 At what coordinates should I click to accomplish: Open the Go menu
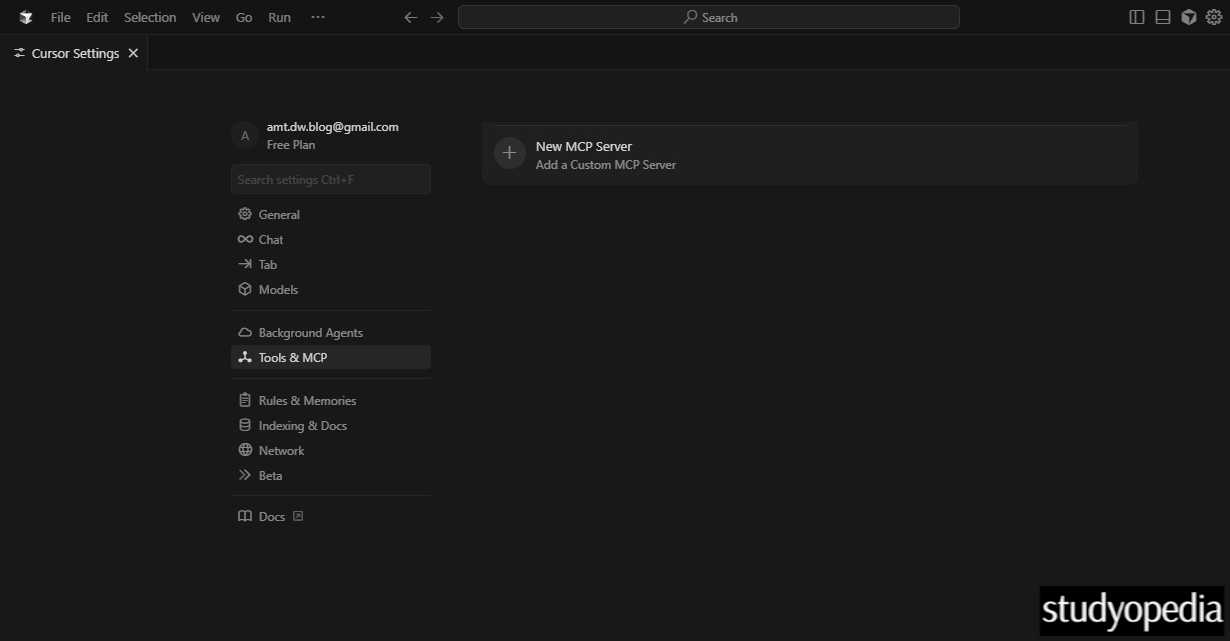click(x=243, y=17)
